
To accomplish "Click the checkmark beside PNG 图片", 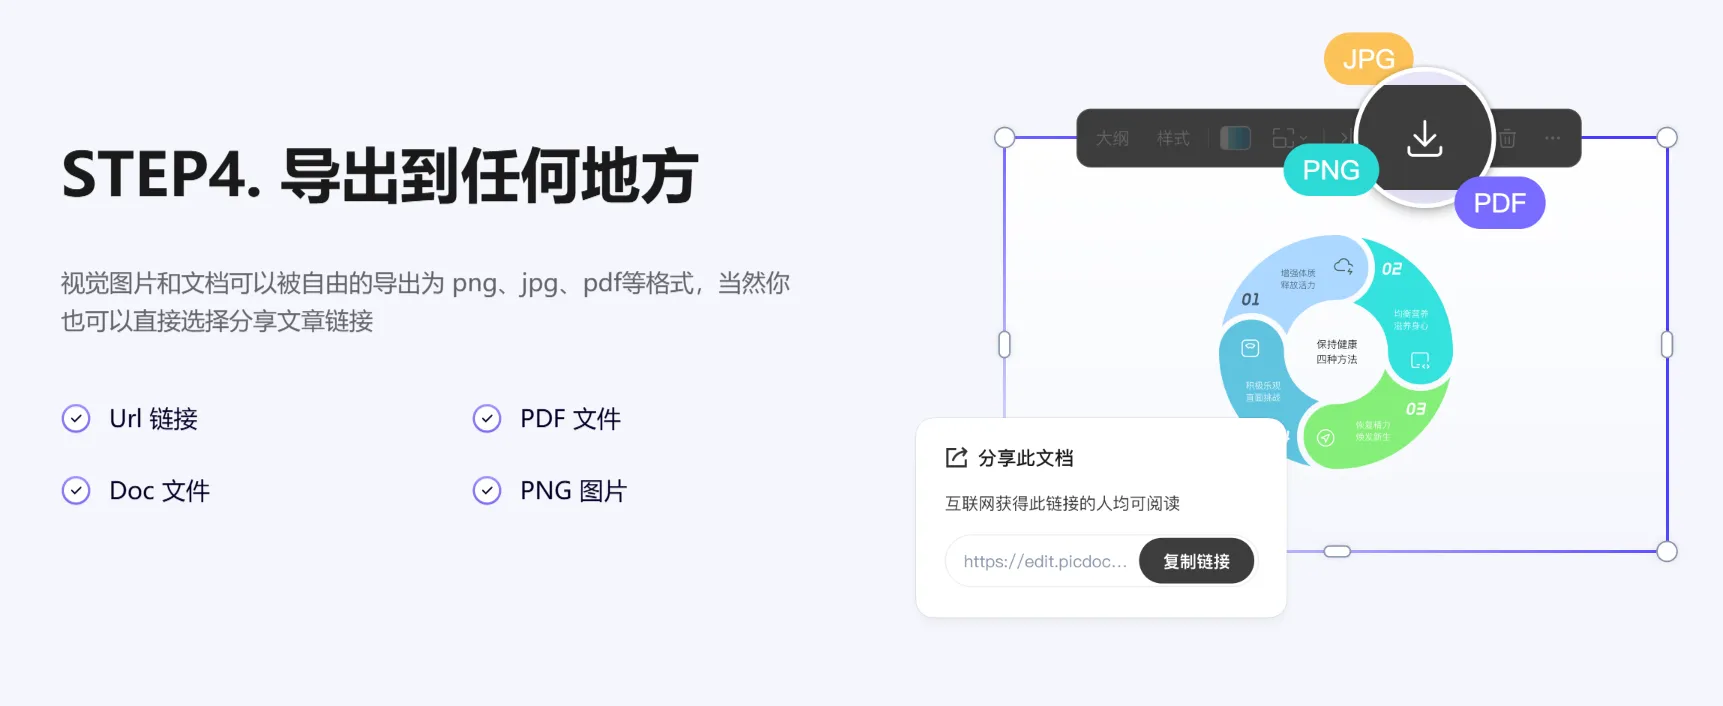I will tap(487, 490).
